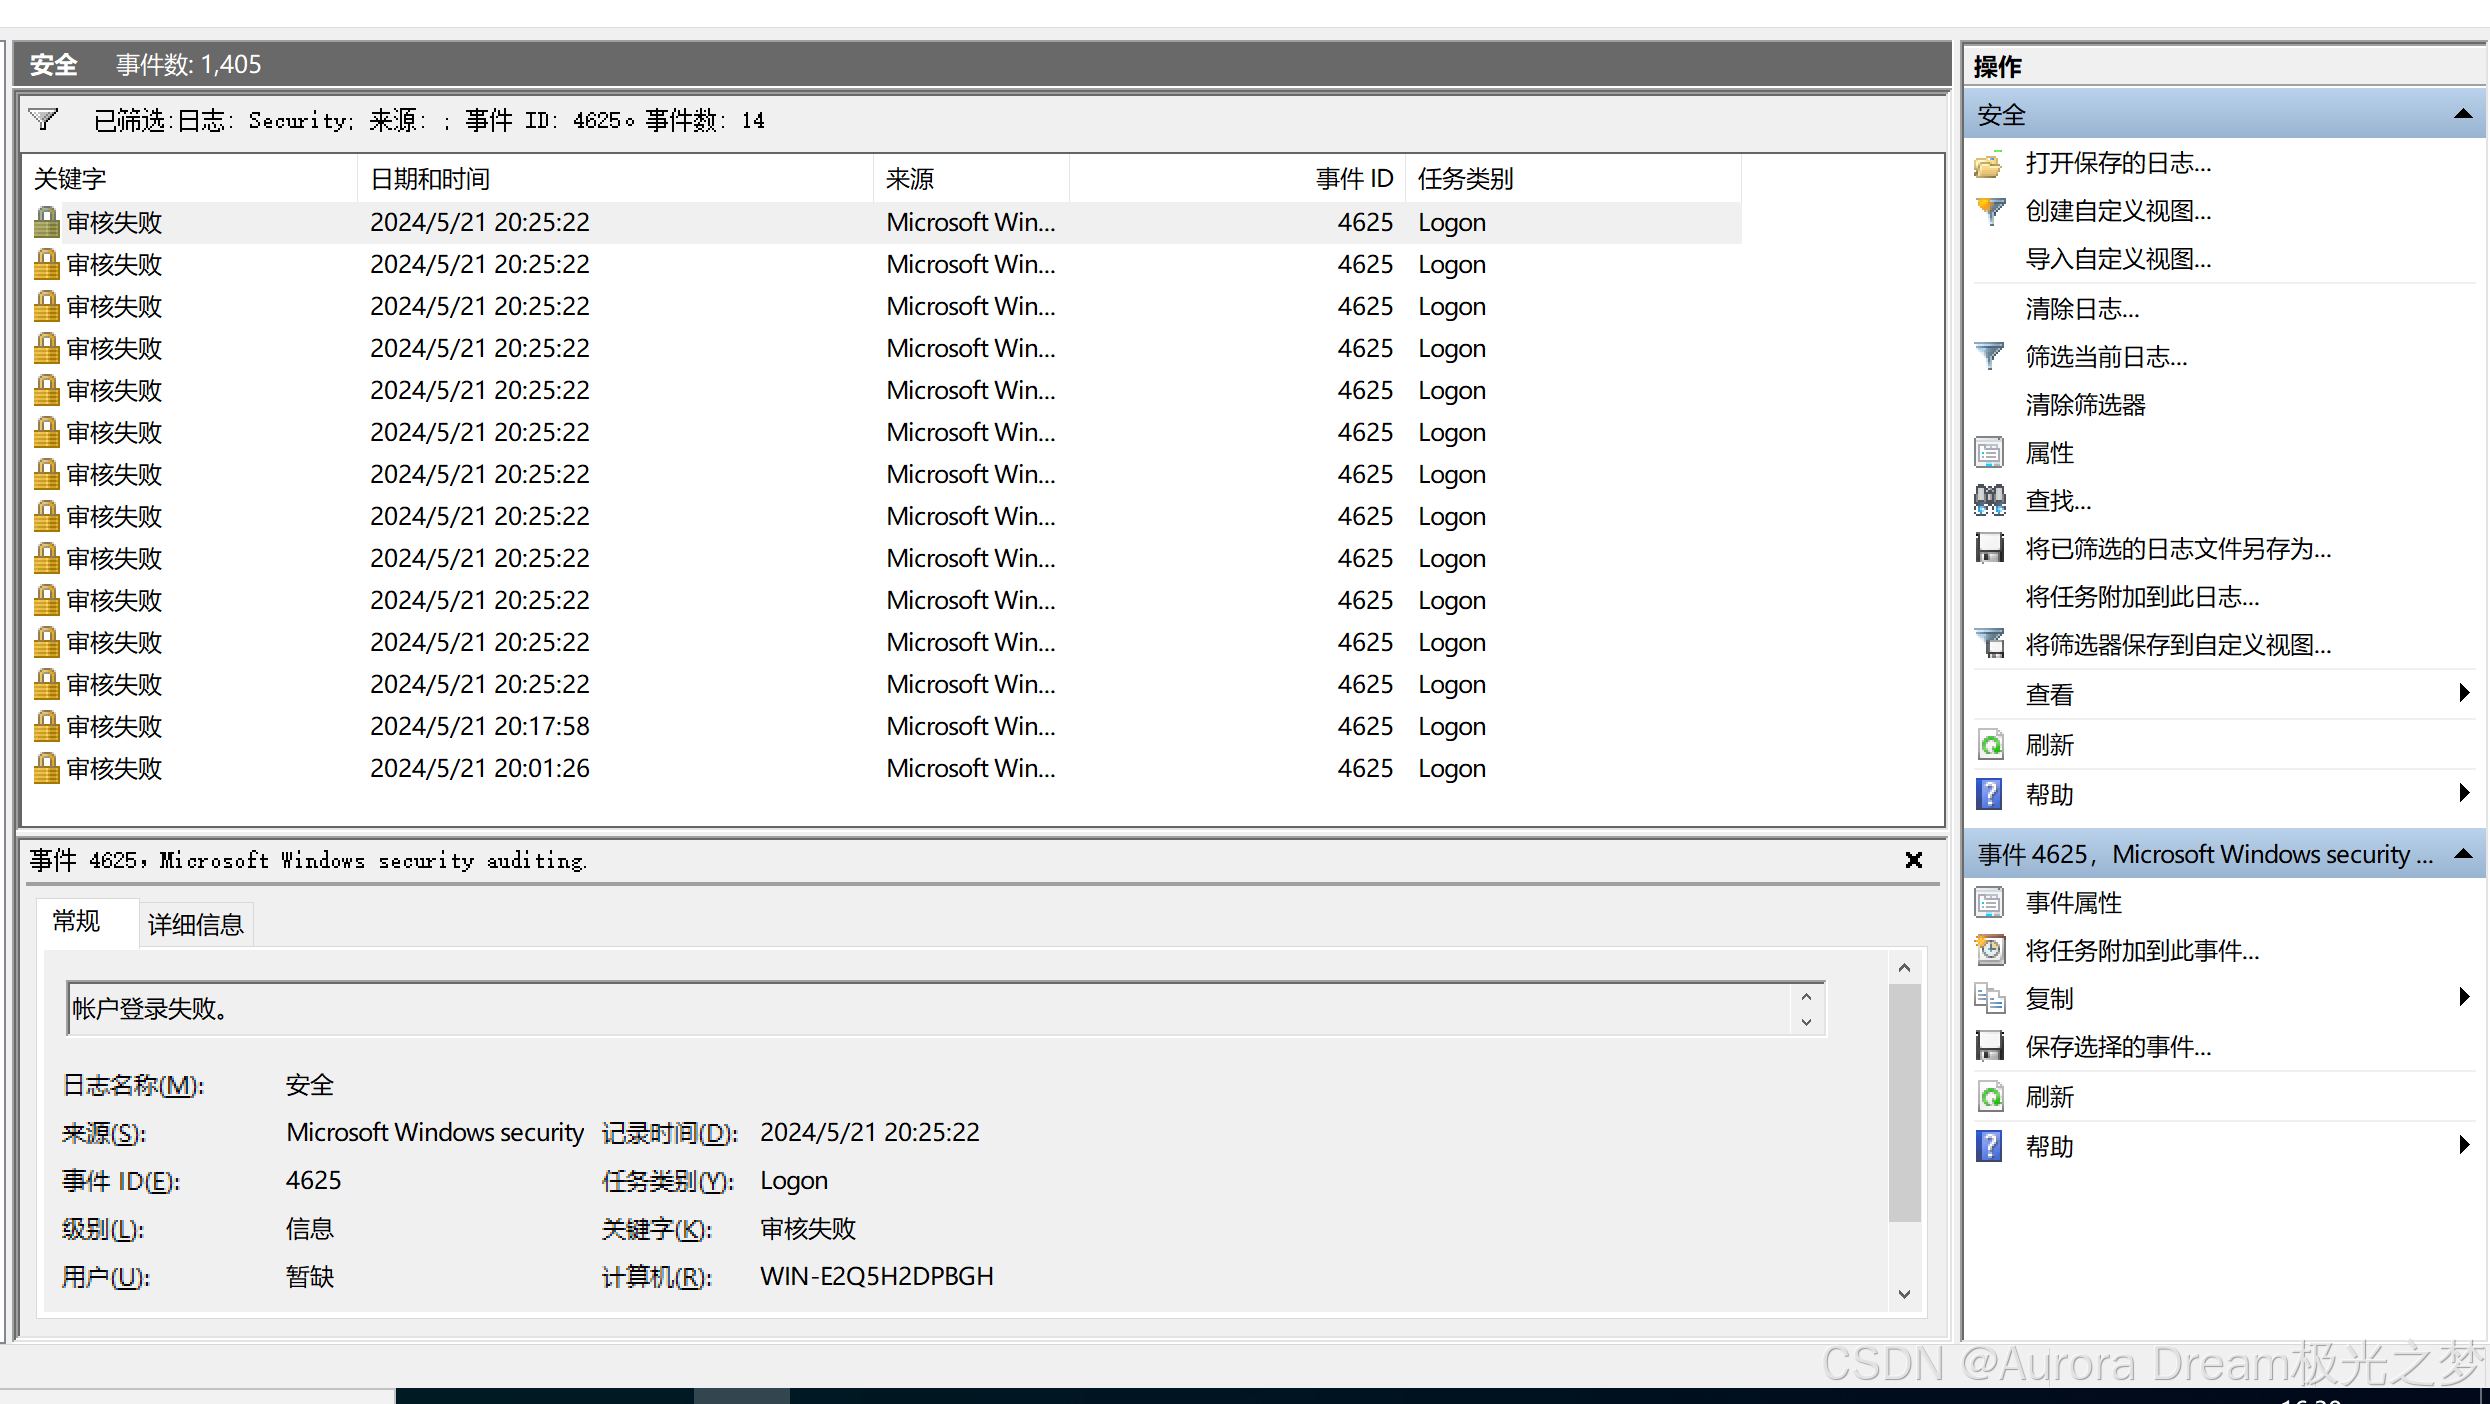Click the attach task to this event icon

tap(1989, 950)
